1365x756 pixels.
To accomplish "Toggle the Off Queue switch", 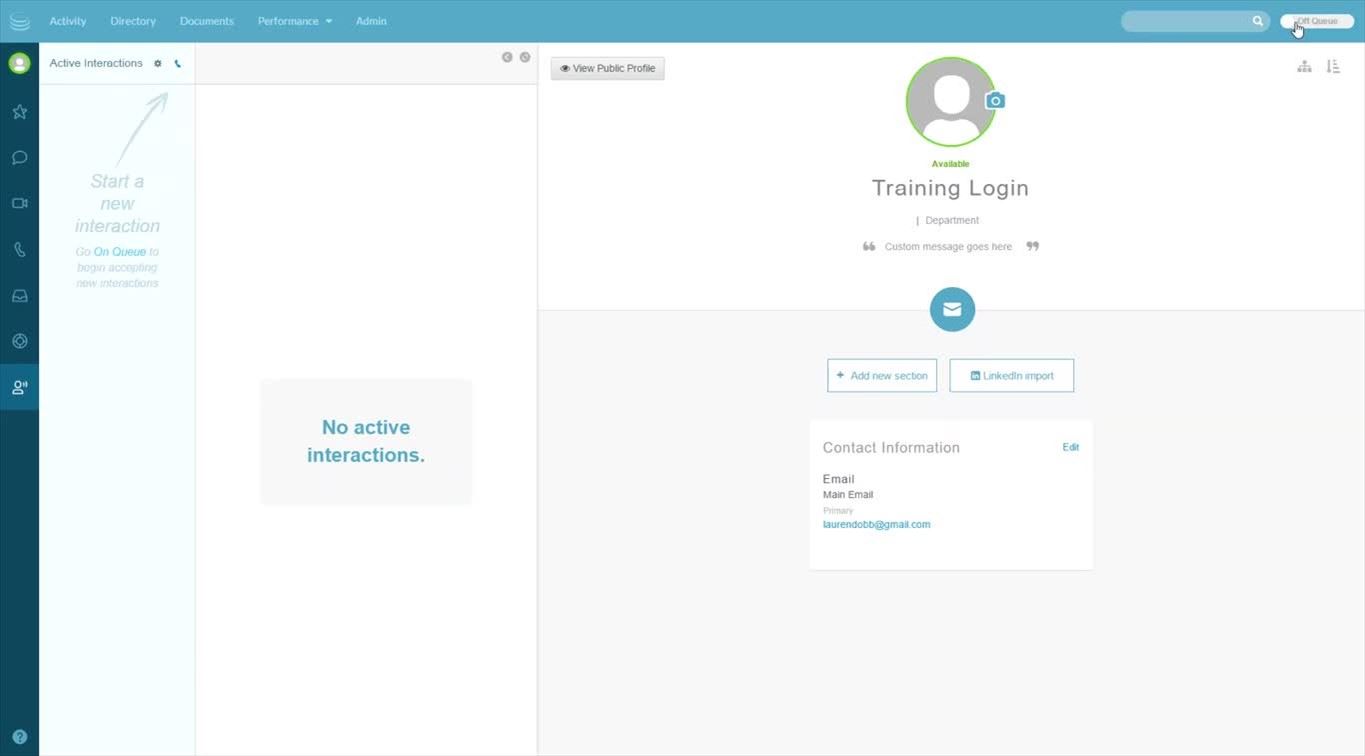I will tap(1316, 21).
